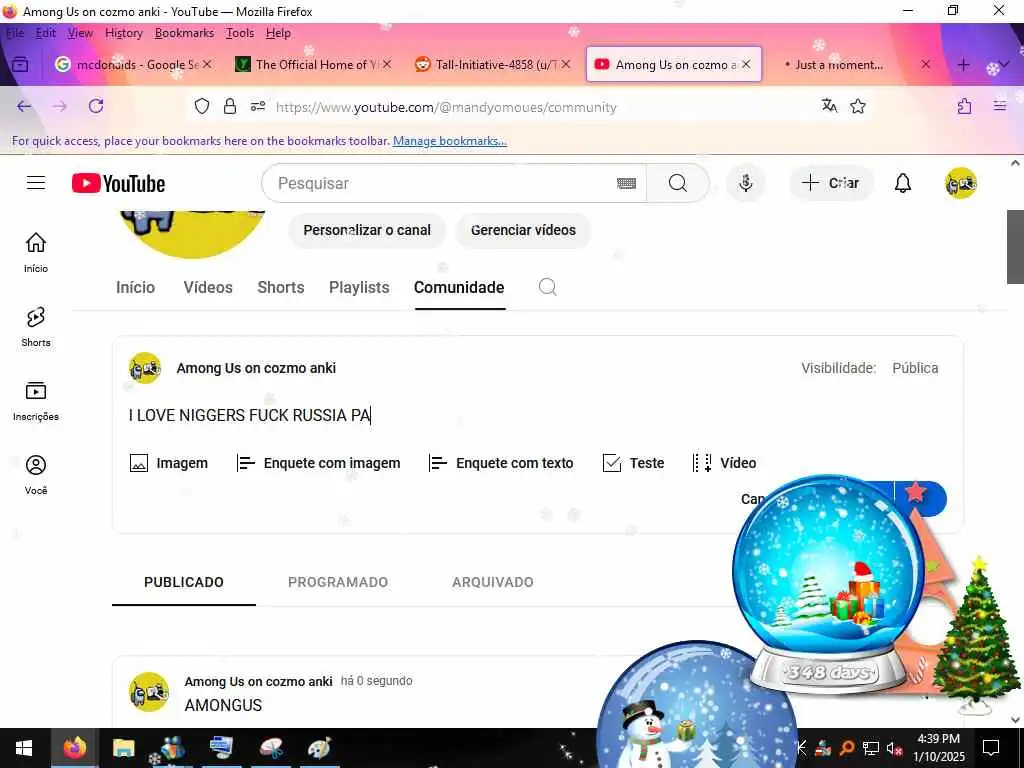Click the page vertical scrollbar
The height and width of the screenshot is (768, 1024).
pyautogui.click(x=1015, y=247)
